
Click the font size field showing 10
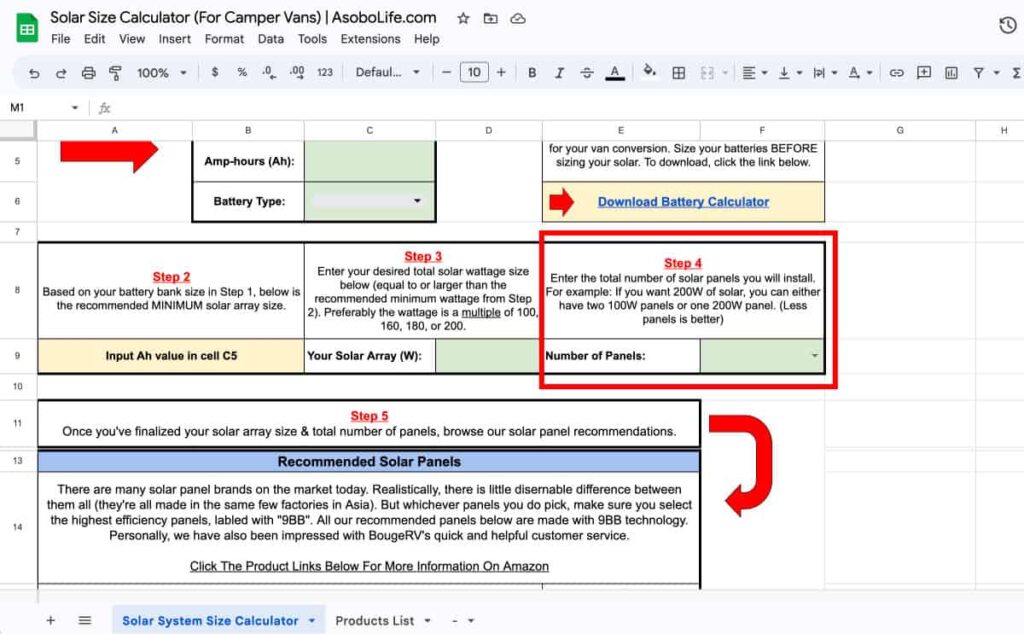474,72
